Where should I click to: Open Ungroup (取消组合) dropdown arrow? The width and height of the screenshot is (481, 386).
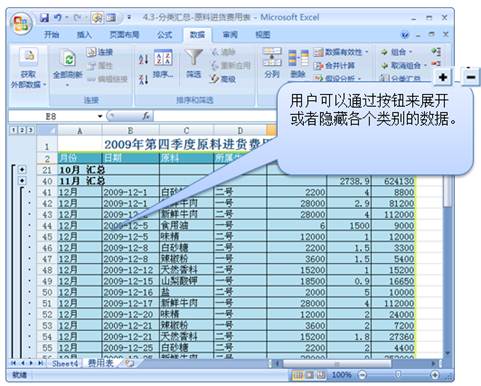(x=425, y=65)
